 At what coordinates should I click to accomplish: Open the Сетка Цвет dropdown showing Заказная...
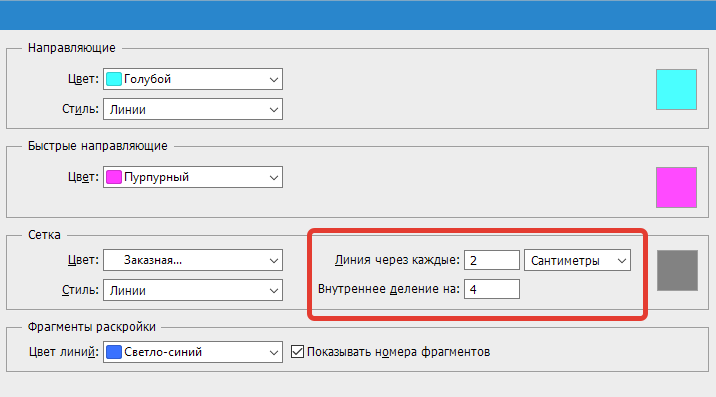point(193,260)
